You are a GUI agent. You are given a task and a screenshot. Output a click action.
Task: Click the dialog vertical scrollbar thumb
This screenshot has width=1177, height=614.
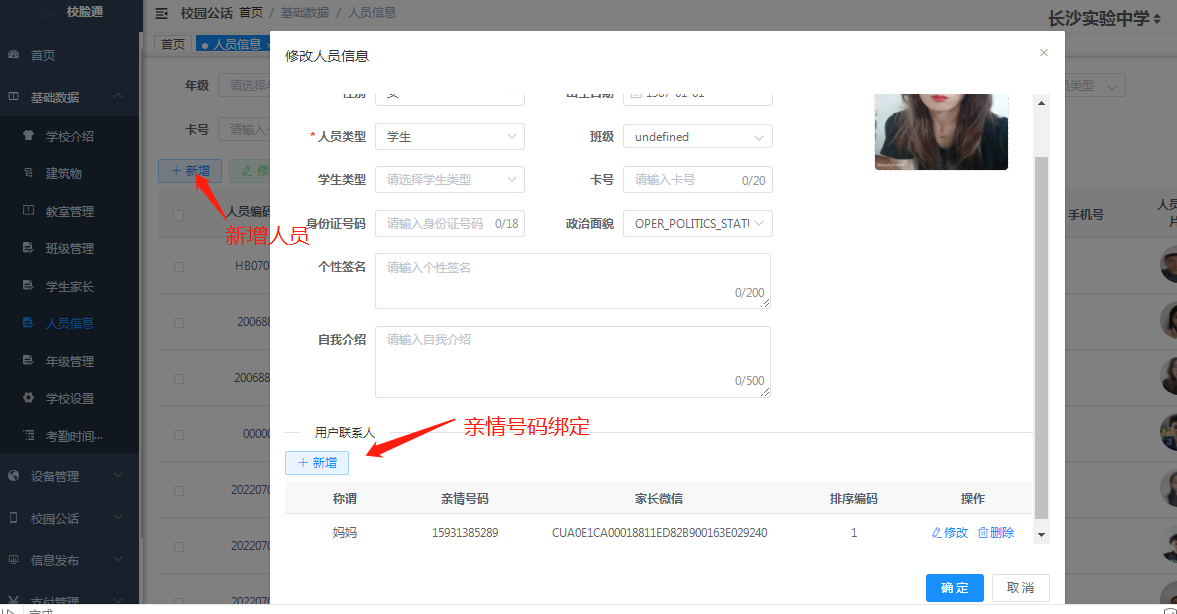coord(1041,338)
